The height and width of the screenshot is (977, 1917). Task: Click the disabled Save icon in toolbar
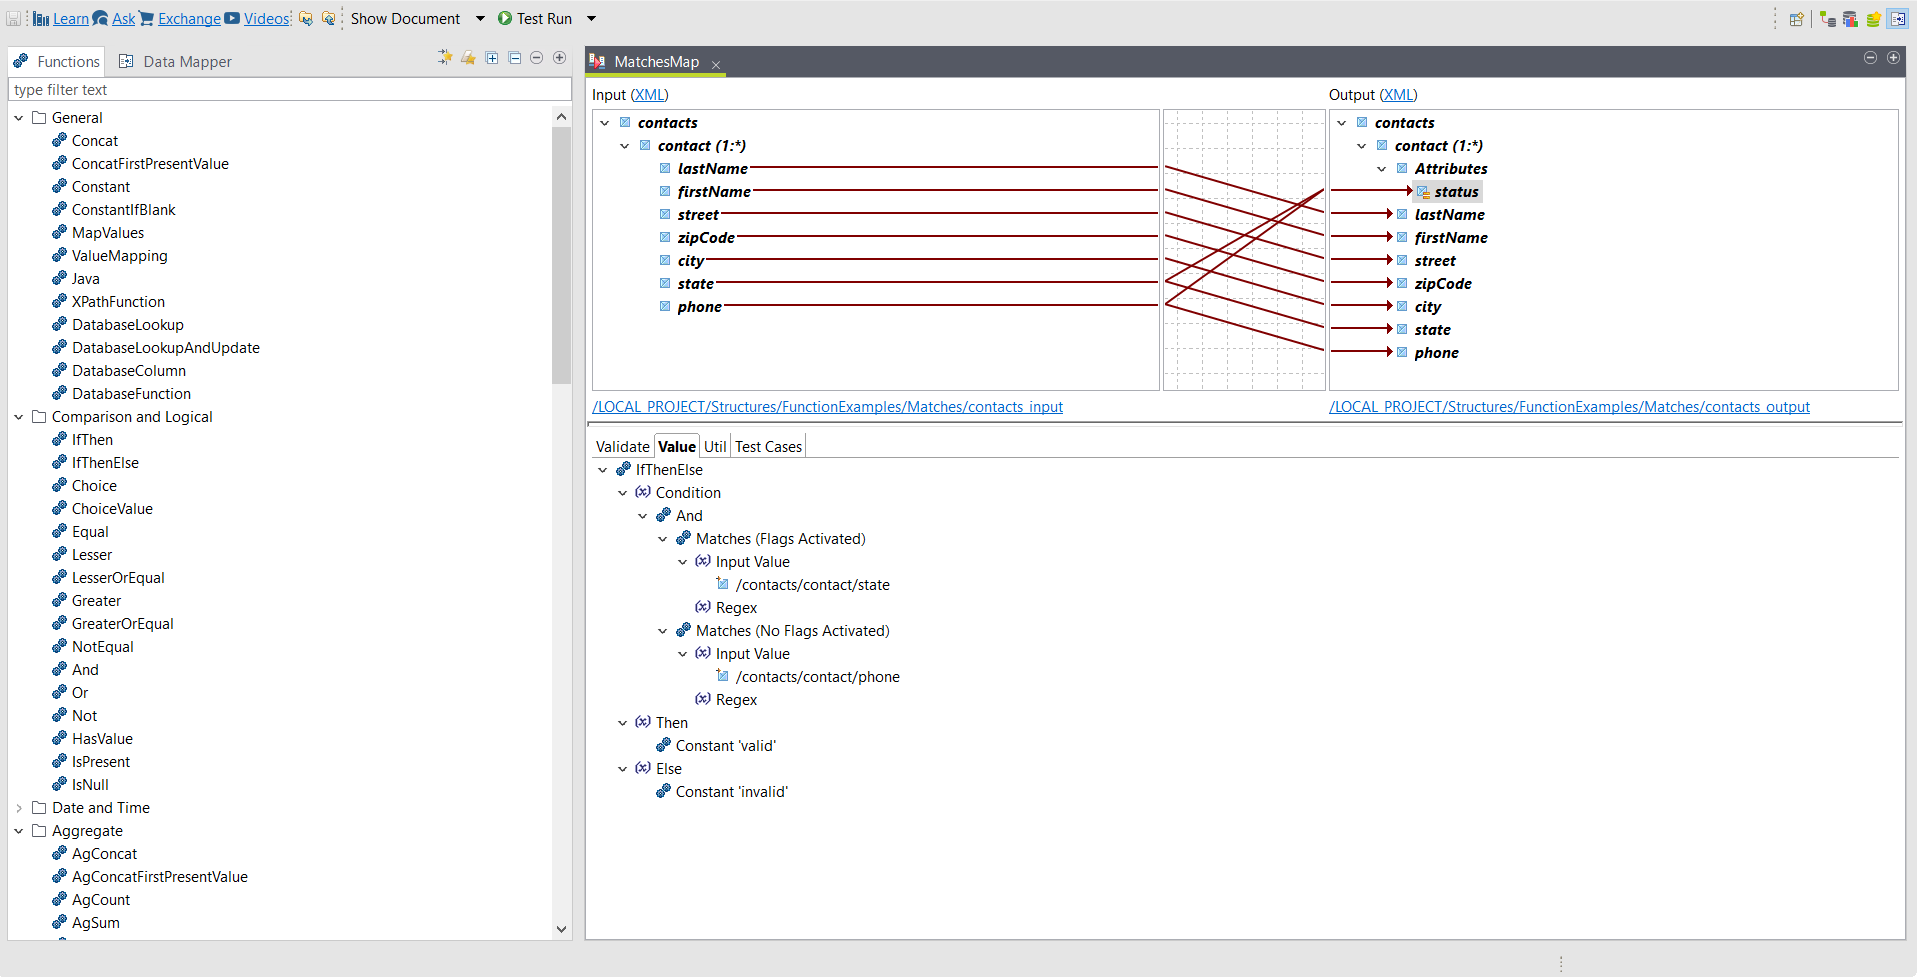[13, 19]
